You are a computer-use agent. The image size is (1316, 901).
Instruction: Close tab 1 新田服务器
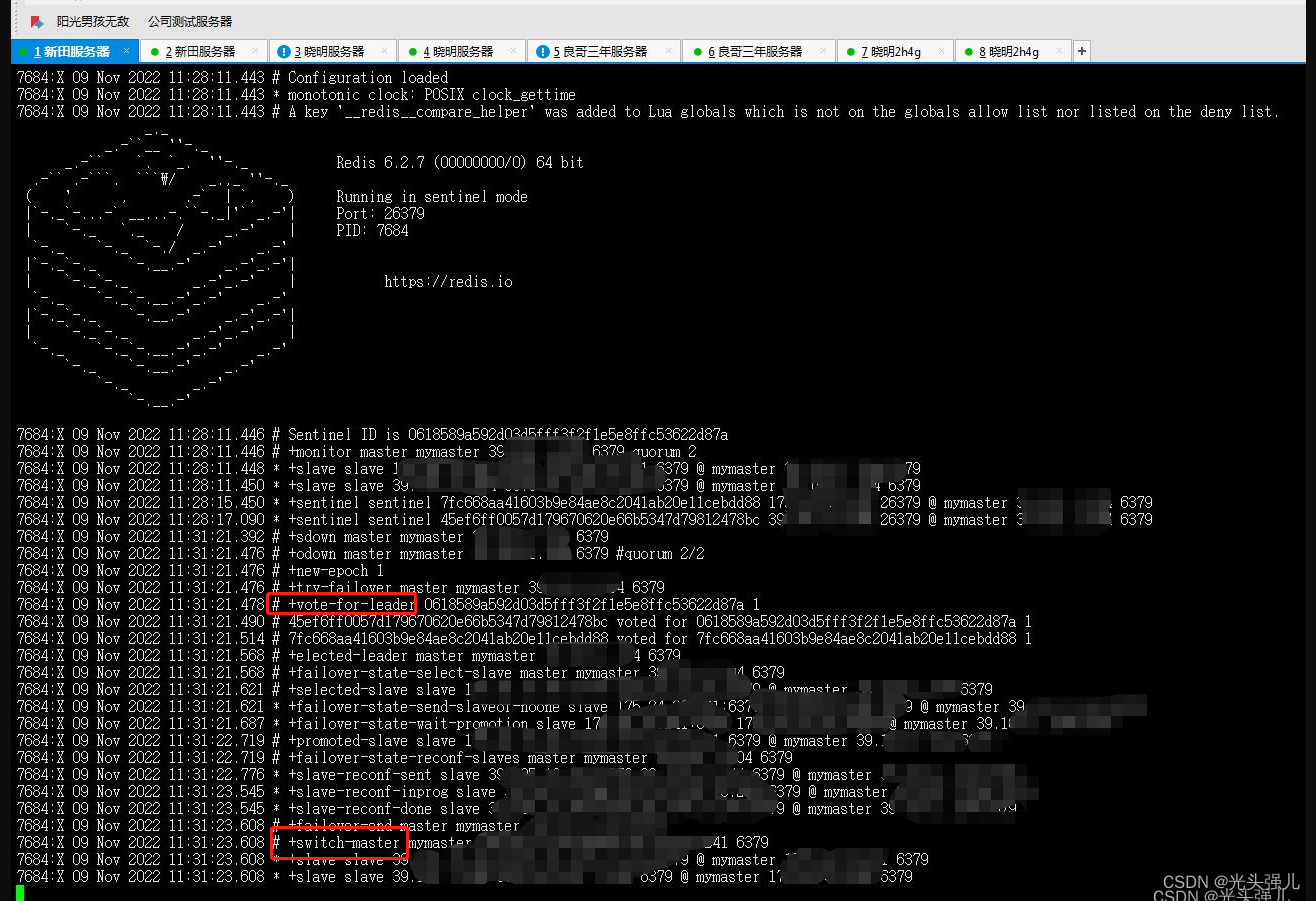coord(127,50)
